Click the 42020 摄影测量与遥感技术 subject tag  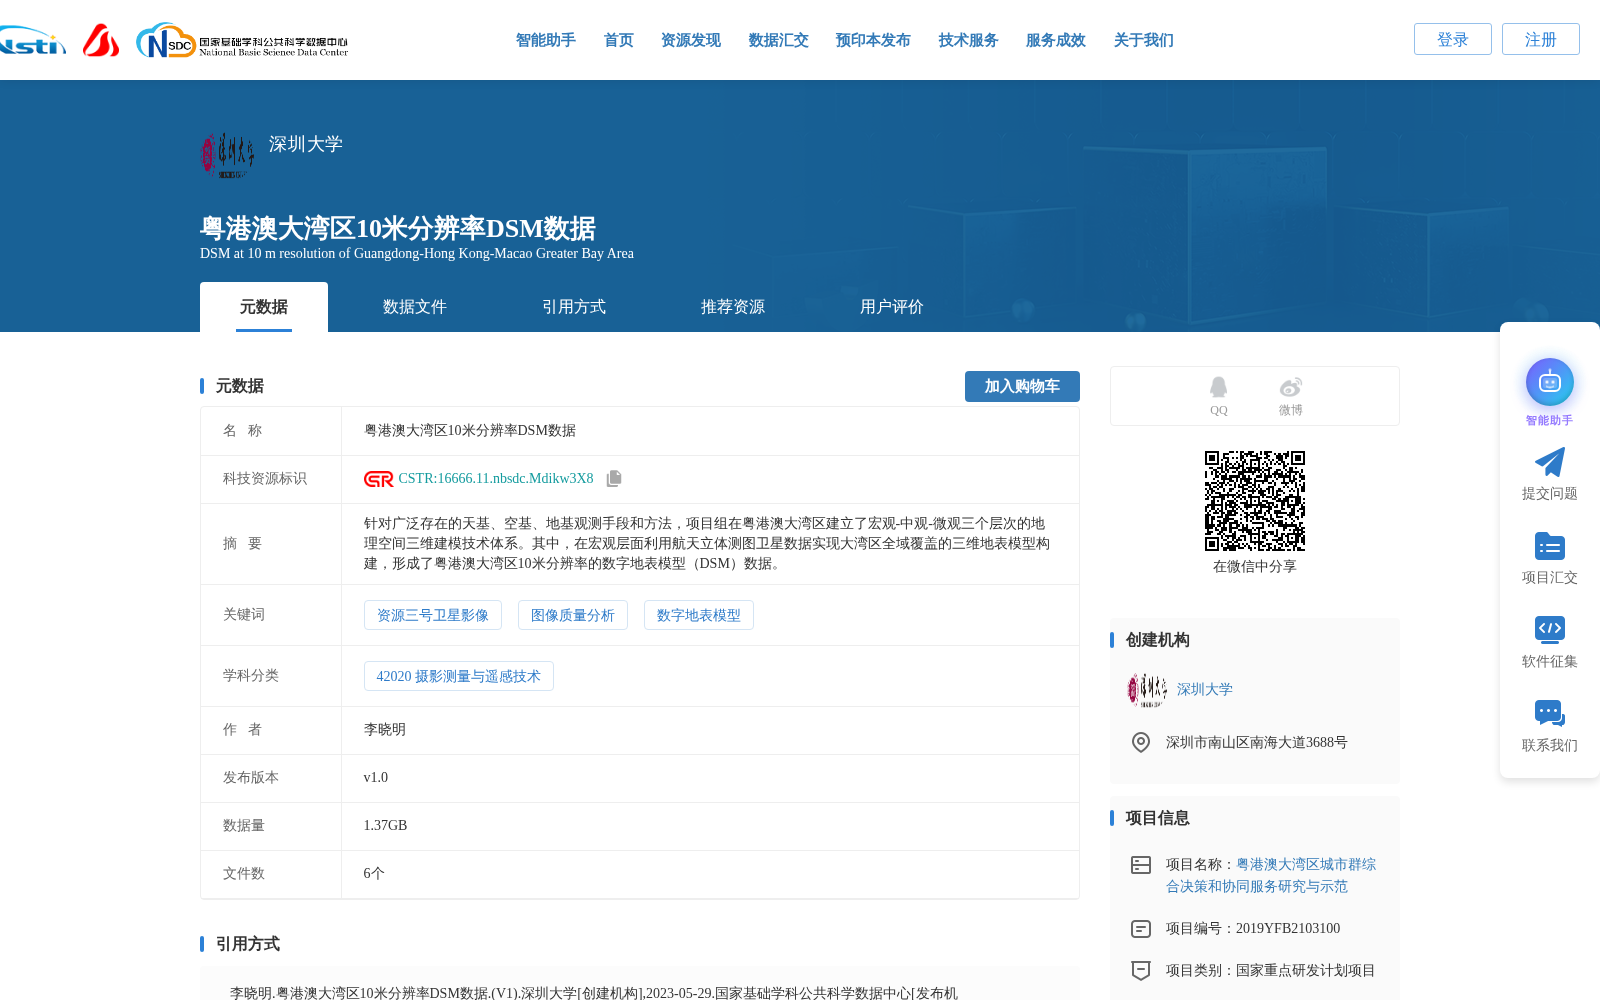click(459, 676)
